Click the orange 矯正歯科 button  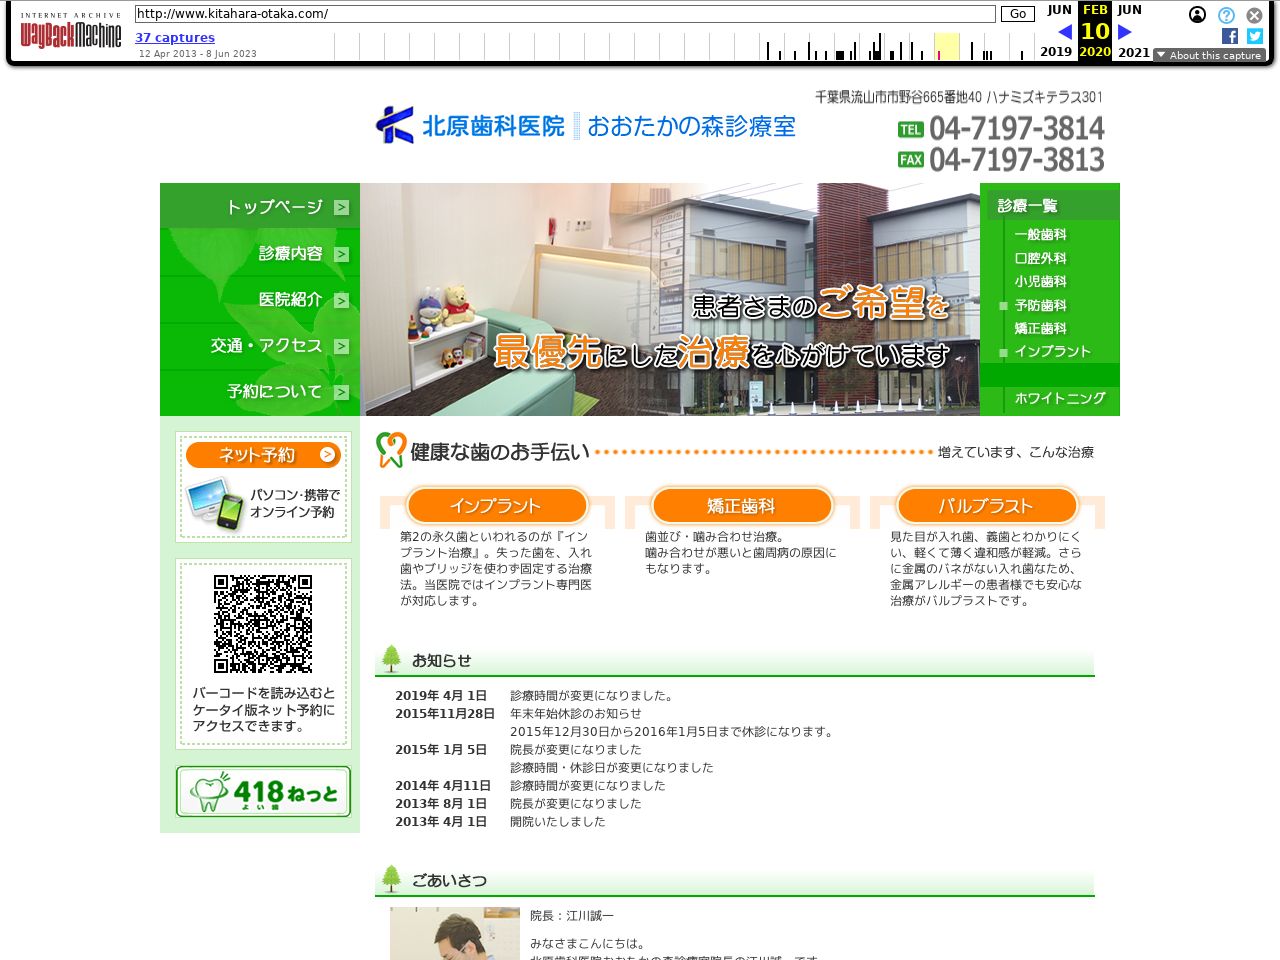click(x=741, y=506)
